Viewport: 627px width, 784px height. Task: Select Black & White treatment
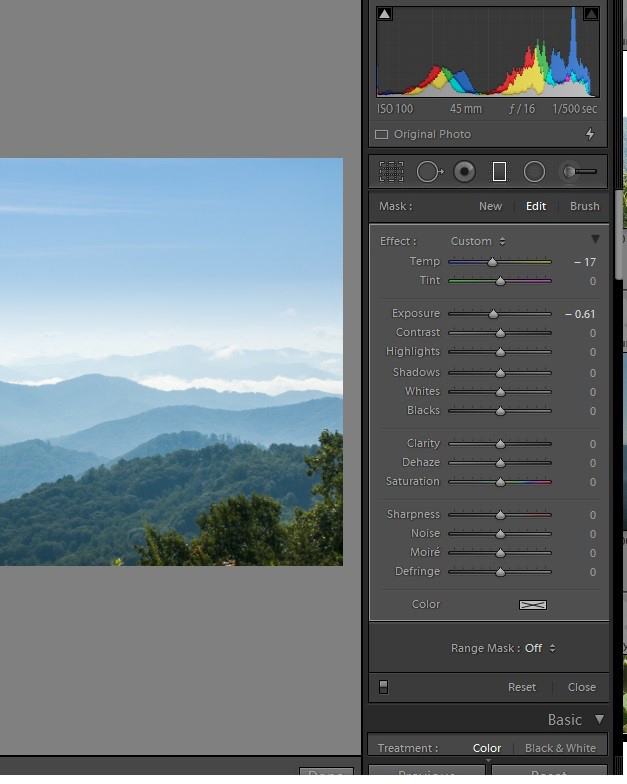(560, 748)
